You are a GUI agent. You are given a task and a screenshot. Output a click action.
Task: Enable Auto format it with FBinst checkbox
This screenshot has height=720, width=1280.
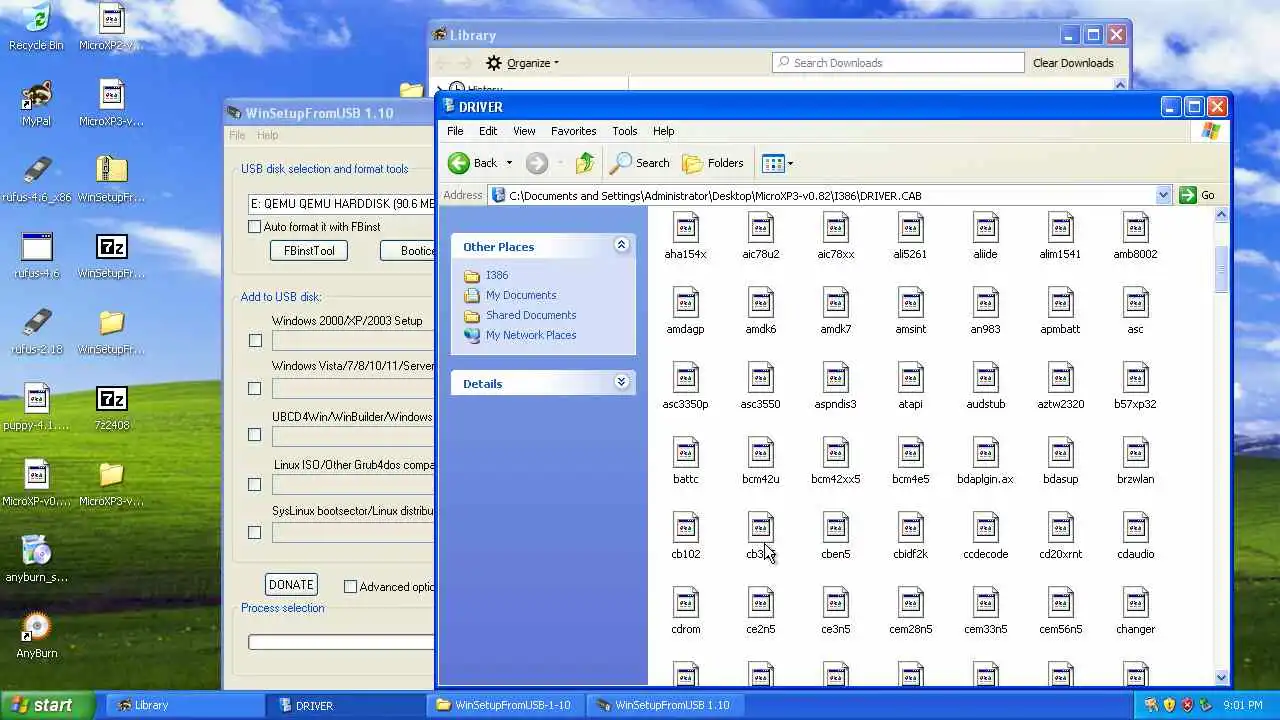pos(255,227)
